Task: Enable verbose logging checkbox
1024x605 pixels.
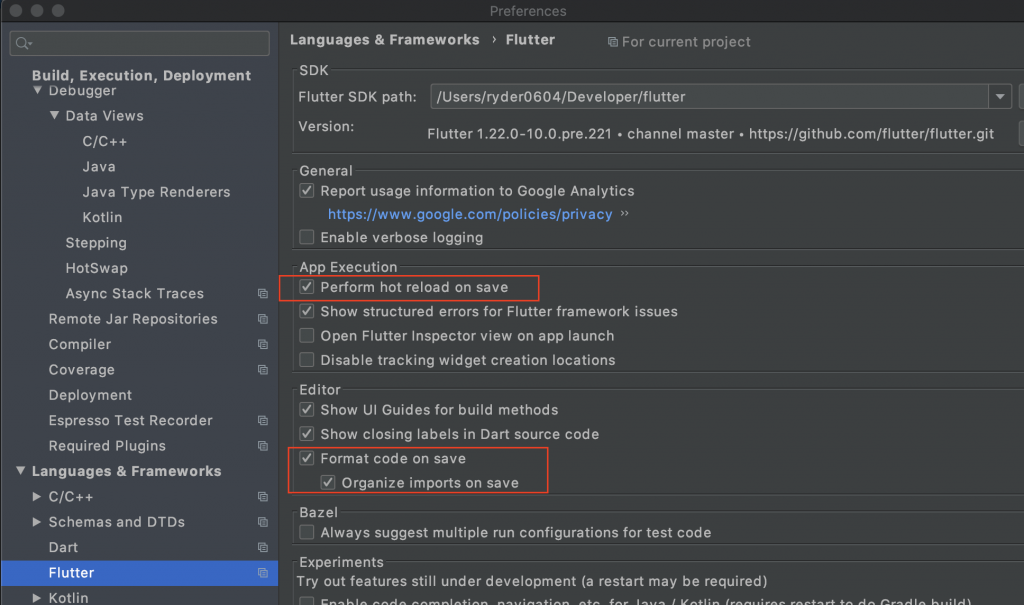Action: click(307, 238)
